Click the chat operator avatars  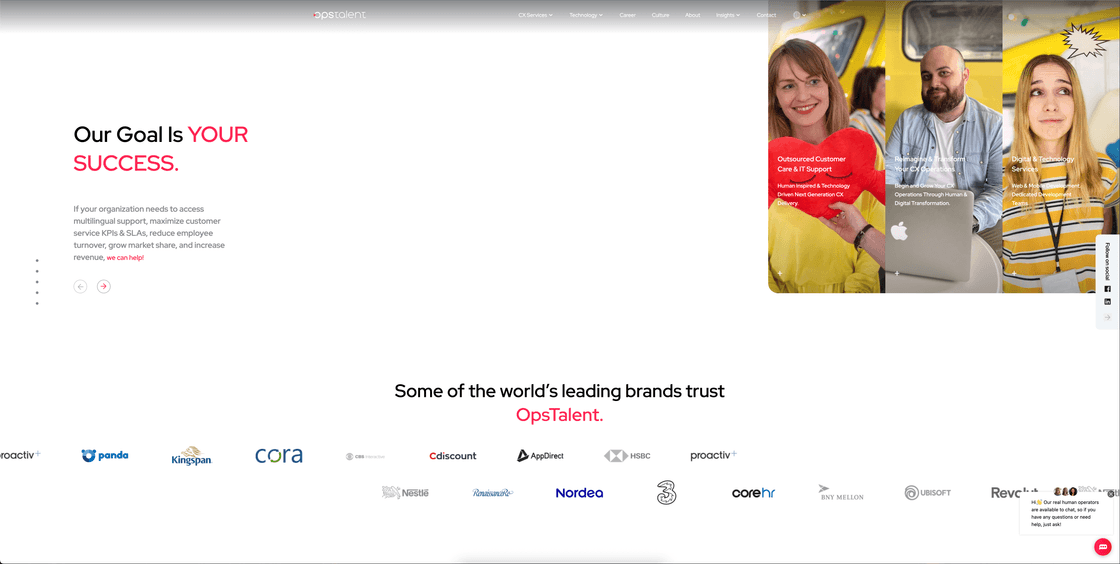point(1065,491)
